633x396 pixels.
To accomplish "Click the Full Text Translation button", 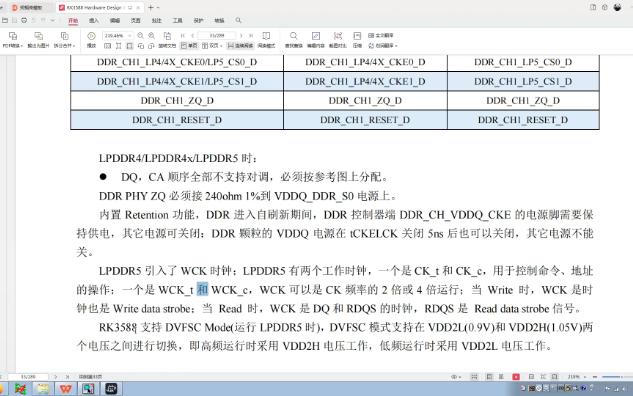I will click(x=381, y=36).
